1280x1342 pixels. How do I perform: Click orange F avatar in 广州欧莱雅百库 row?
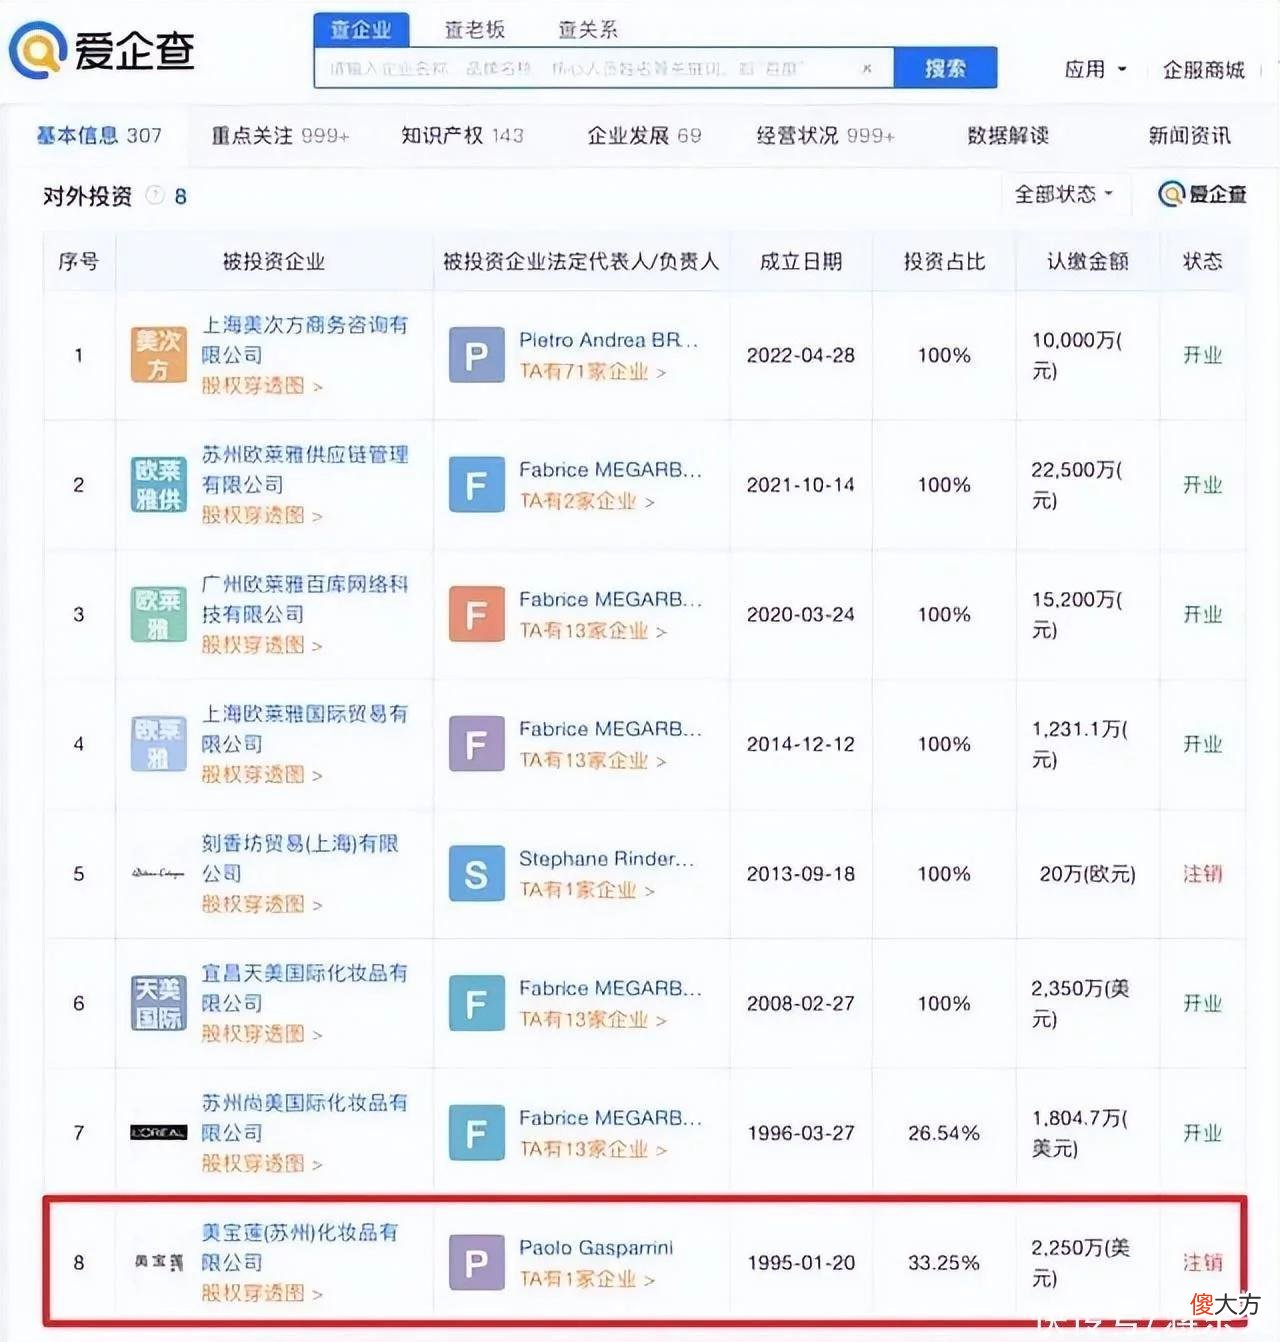(476, 614)
